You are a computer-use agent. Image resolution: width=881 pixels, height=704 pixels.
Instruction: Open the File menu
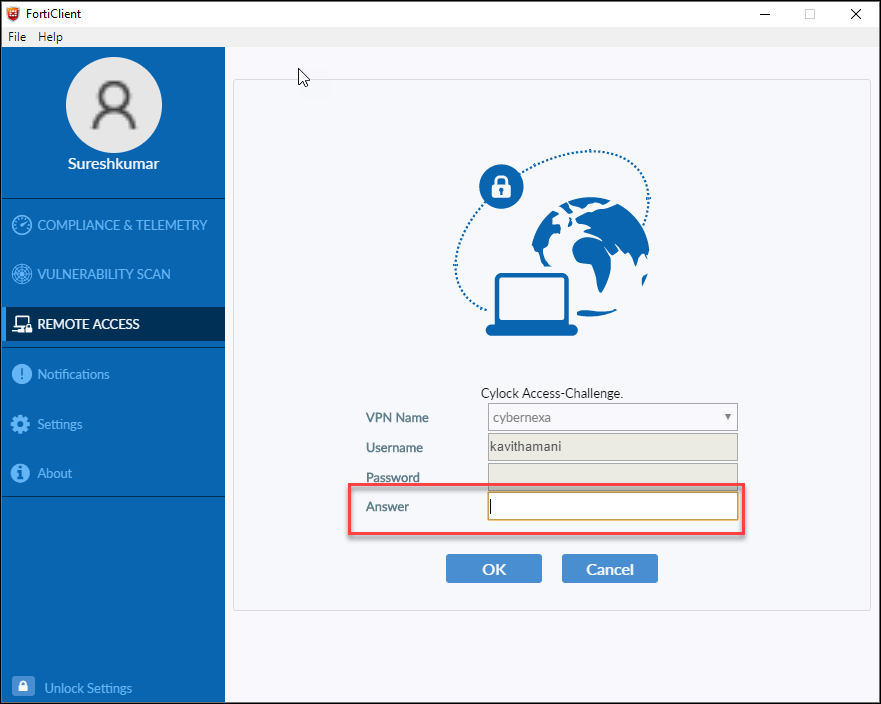17,37
